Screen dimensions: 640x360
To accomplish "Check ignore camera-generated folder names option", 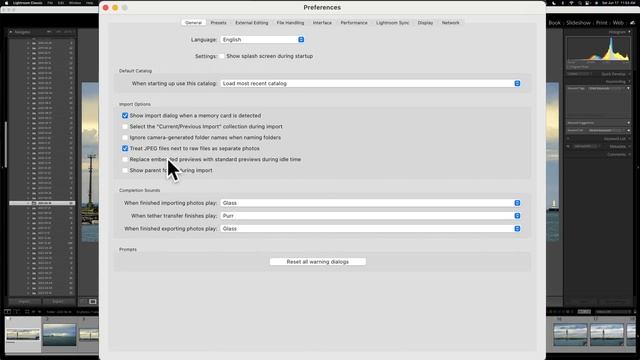I will click(x=125, y=138).
